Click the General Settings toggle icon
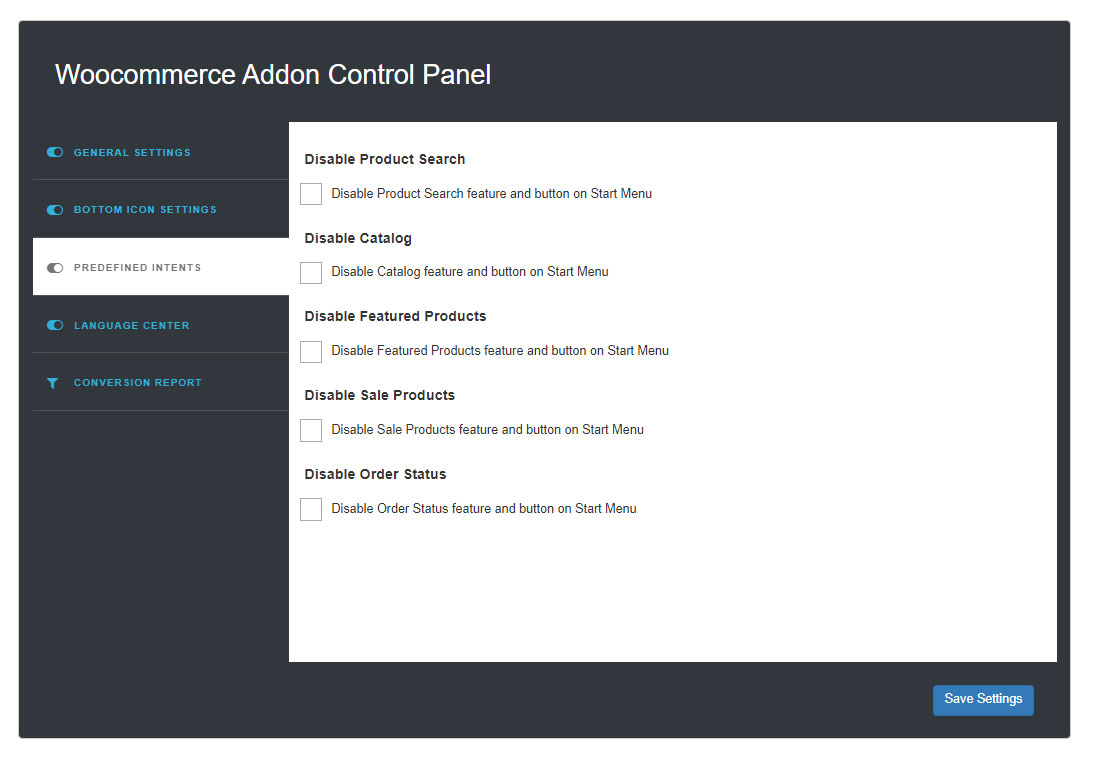 [55, 152]
